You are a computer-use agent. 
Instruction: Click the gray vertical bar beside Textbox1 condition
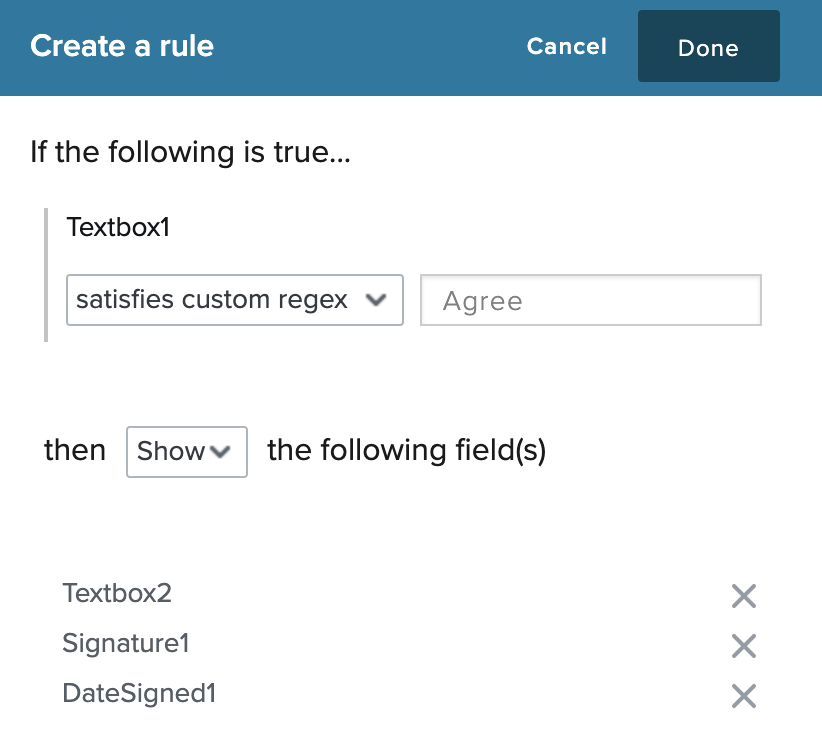point(46,275)
